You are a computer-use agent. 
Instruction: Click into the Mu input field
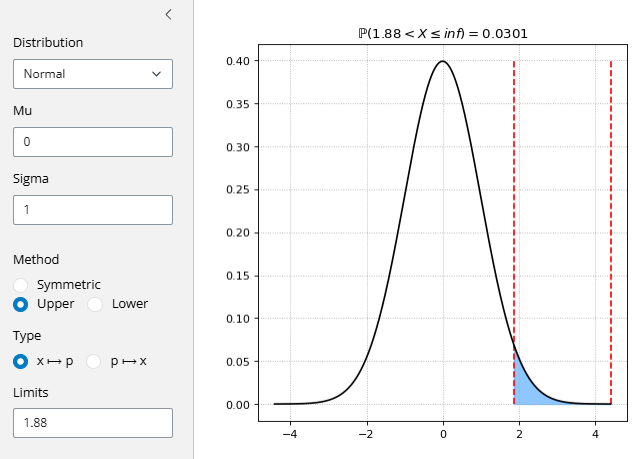93,142
